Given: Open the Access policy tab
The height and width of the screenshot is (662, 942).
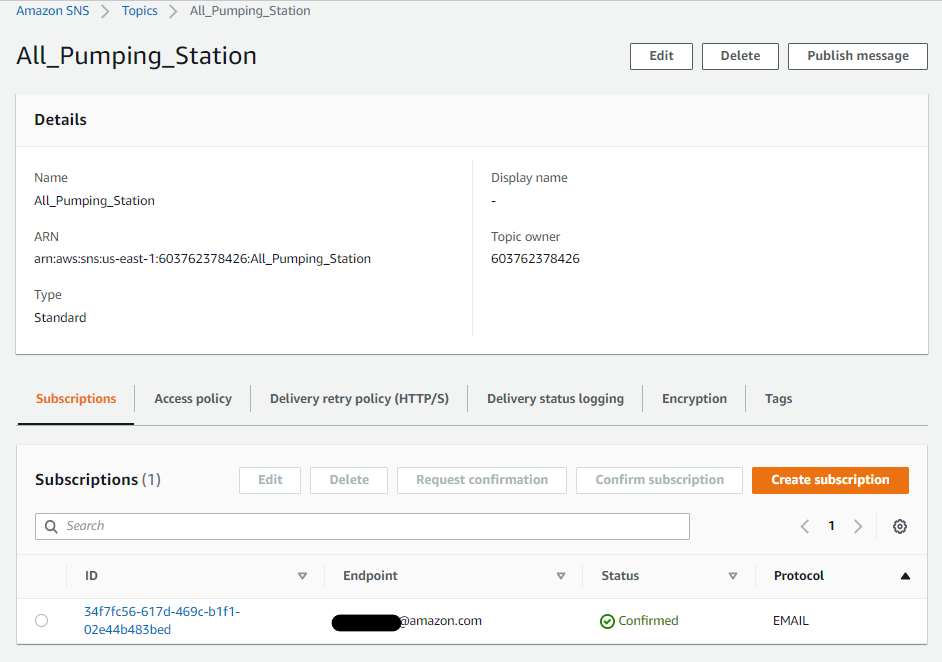Looking at the screenshot, I should [x=193, y=398].
